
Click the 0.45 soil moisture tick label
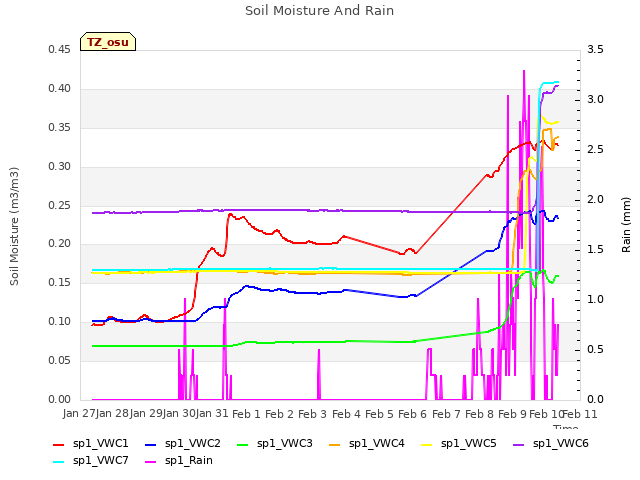(x=60, y=49)
